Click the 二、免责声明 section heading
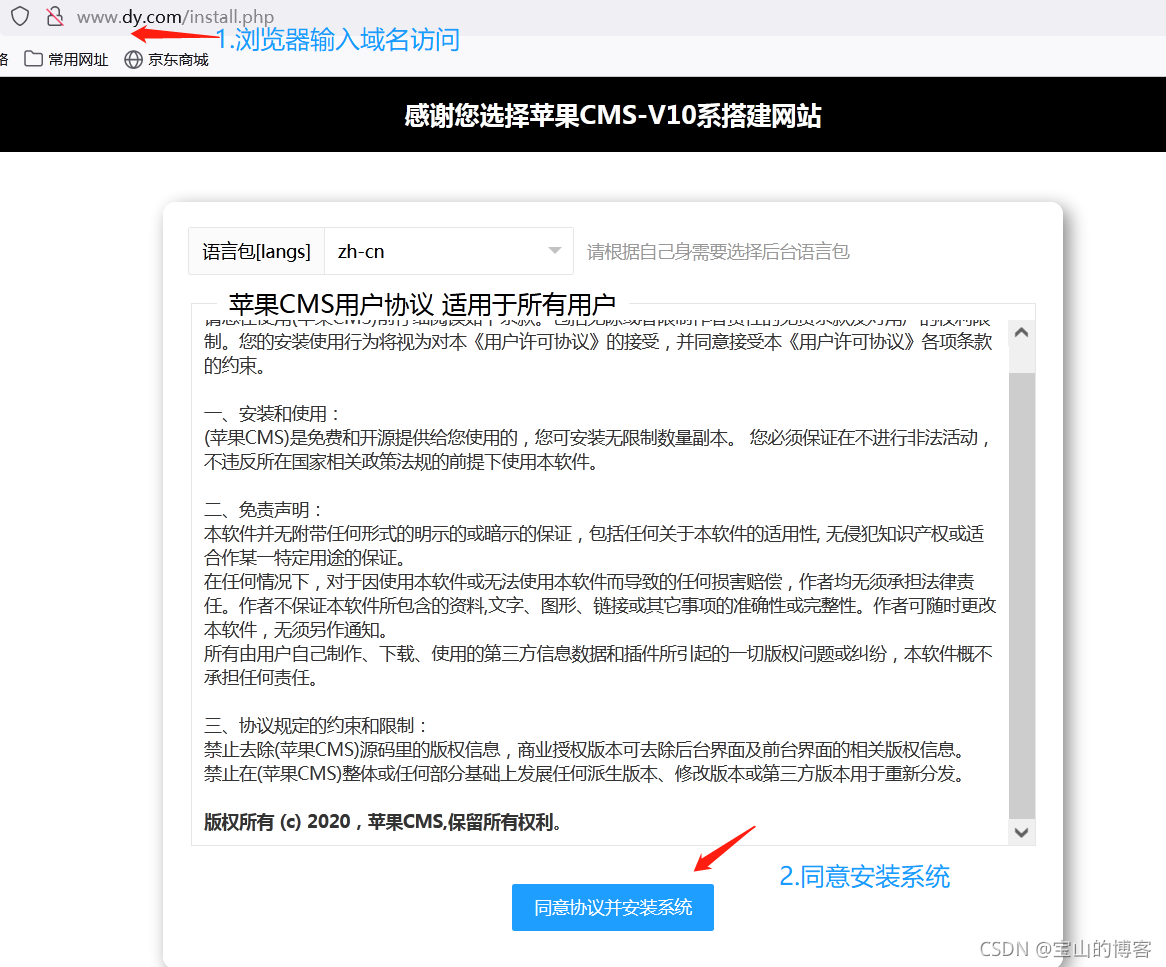This screenshot has height=967, width=1166. pos(264,510)
